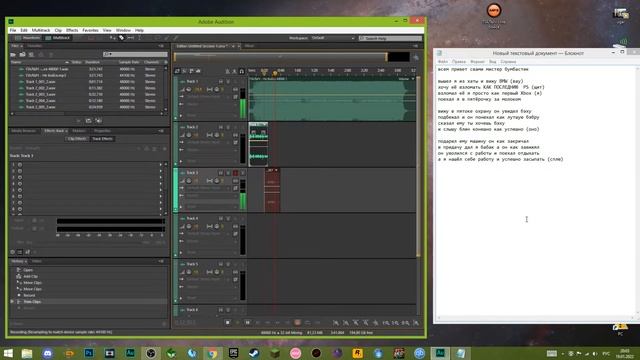Screen dimensions: 640x360
Task: Click the Search Help input field
Action: coord(390,38)
